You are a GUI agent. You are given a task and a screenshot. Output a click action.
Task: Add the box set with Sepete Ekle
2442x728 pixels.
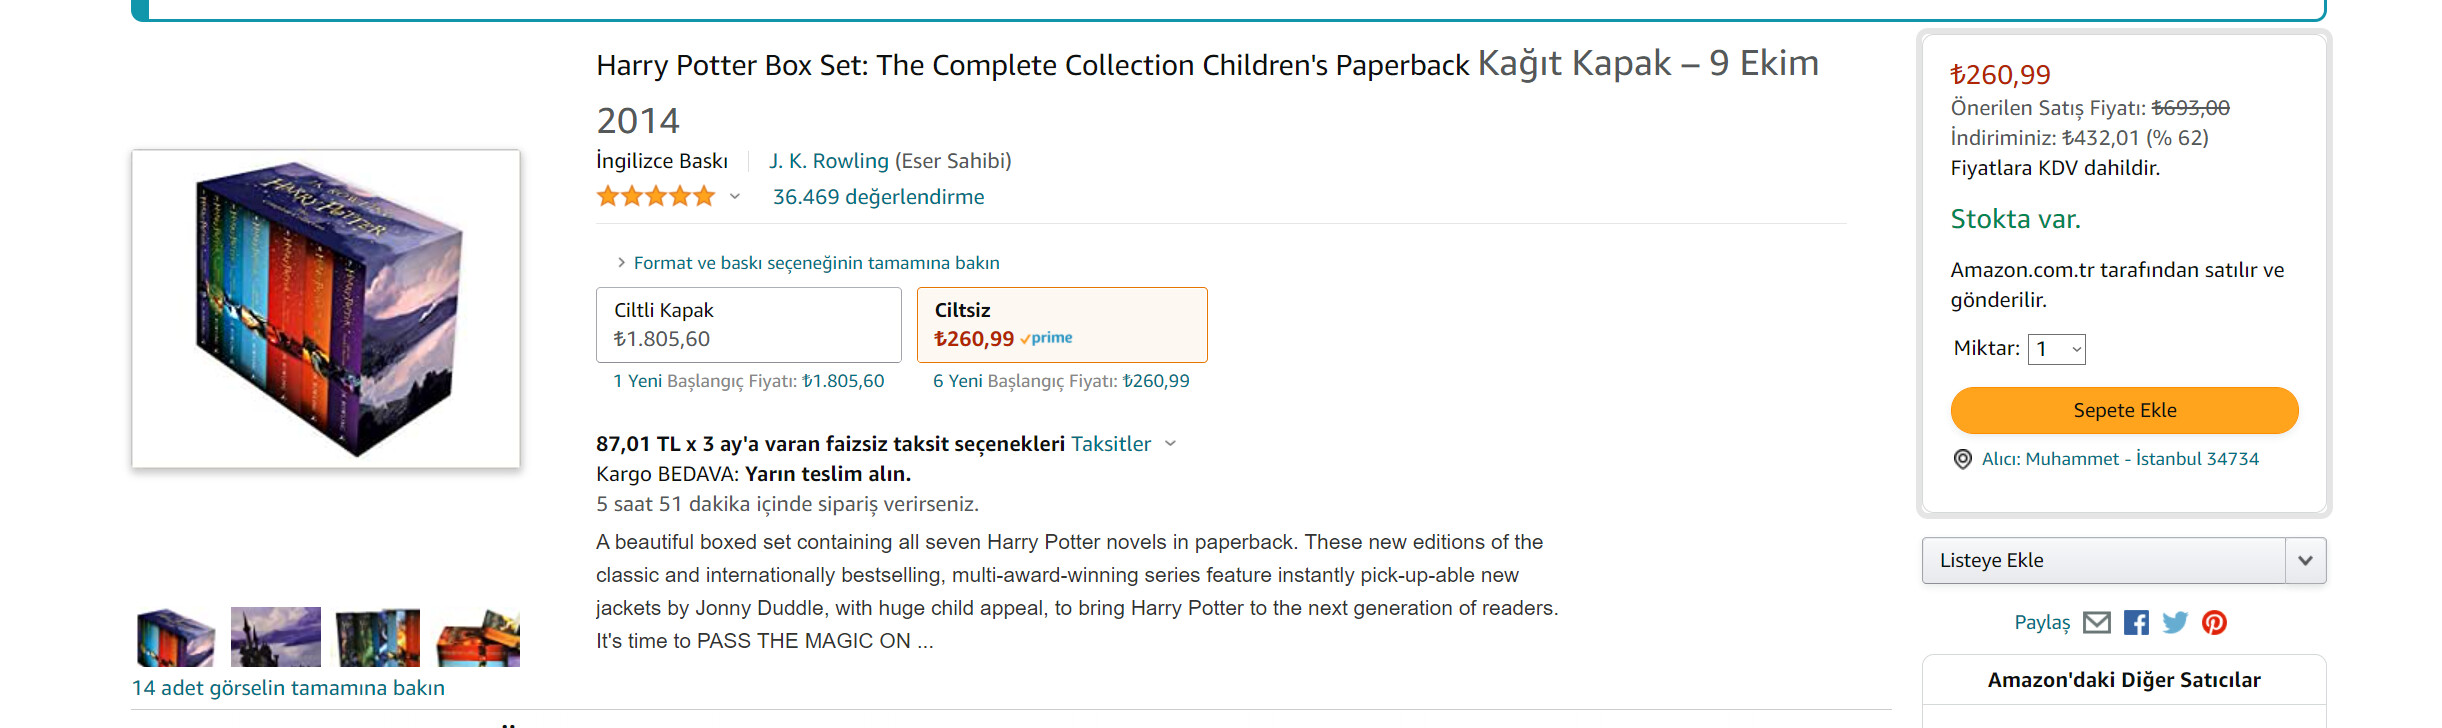click(2124, 411)
